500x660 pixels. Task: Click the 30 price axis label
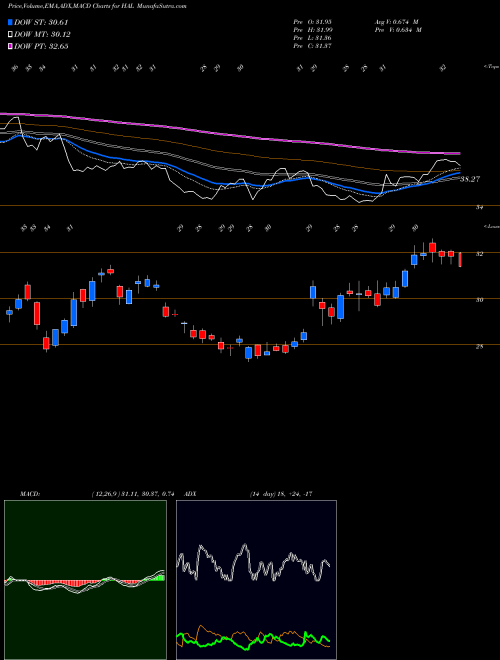coord(479,300)
